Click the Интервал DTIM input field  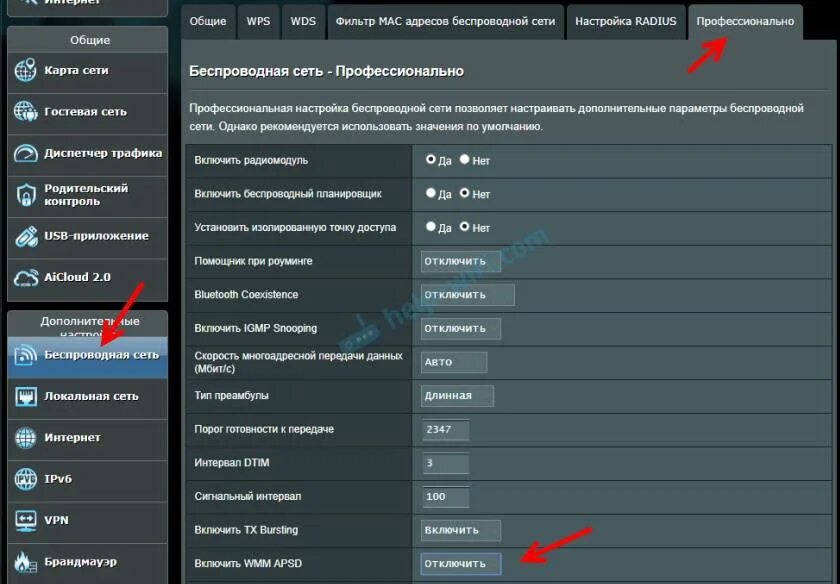click(x=446, y=463)
